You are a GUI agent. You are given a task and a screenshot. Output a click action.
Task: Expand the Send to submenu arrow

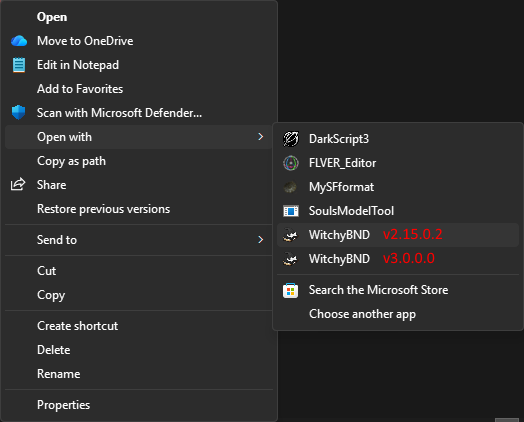point(261,240)
